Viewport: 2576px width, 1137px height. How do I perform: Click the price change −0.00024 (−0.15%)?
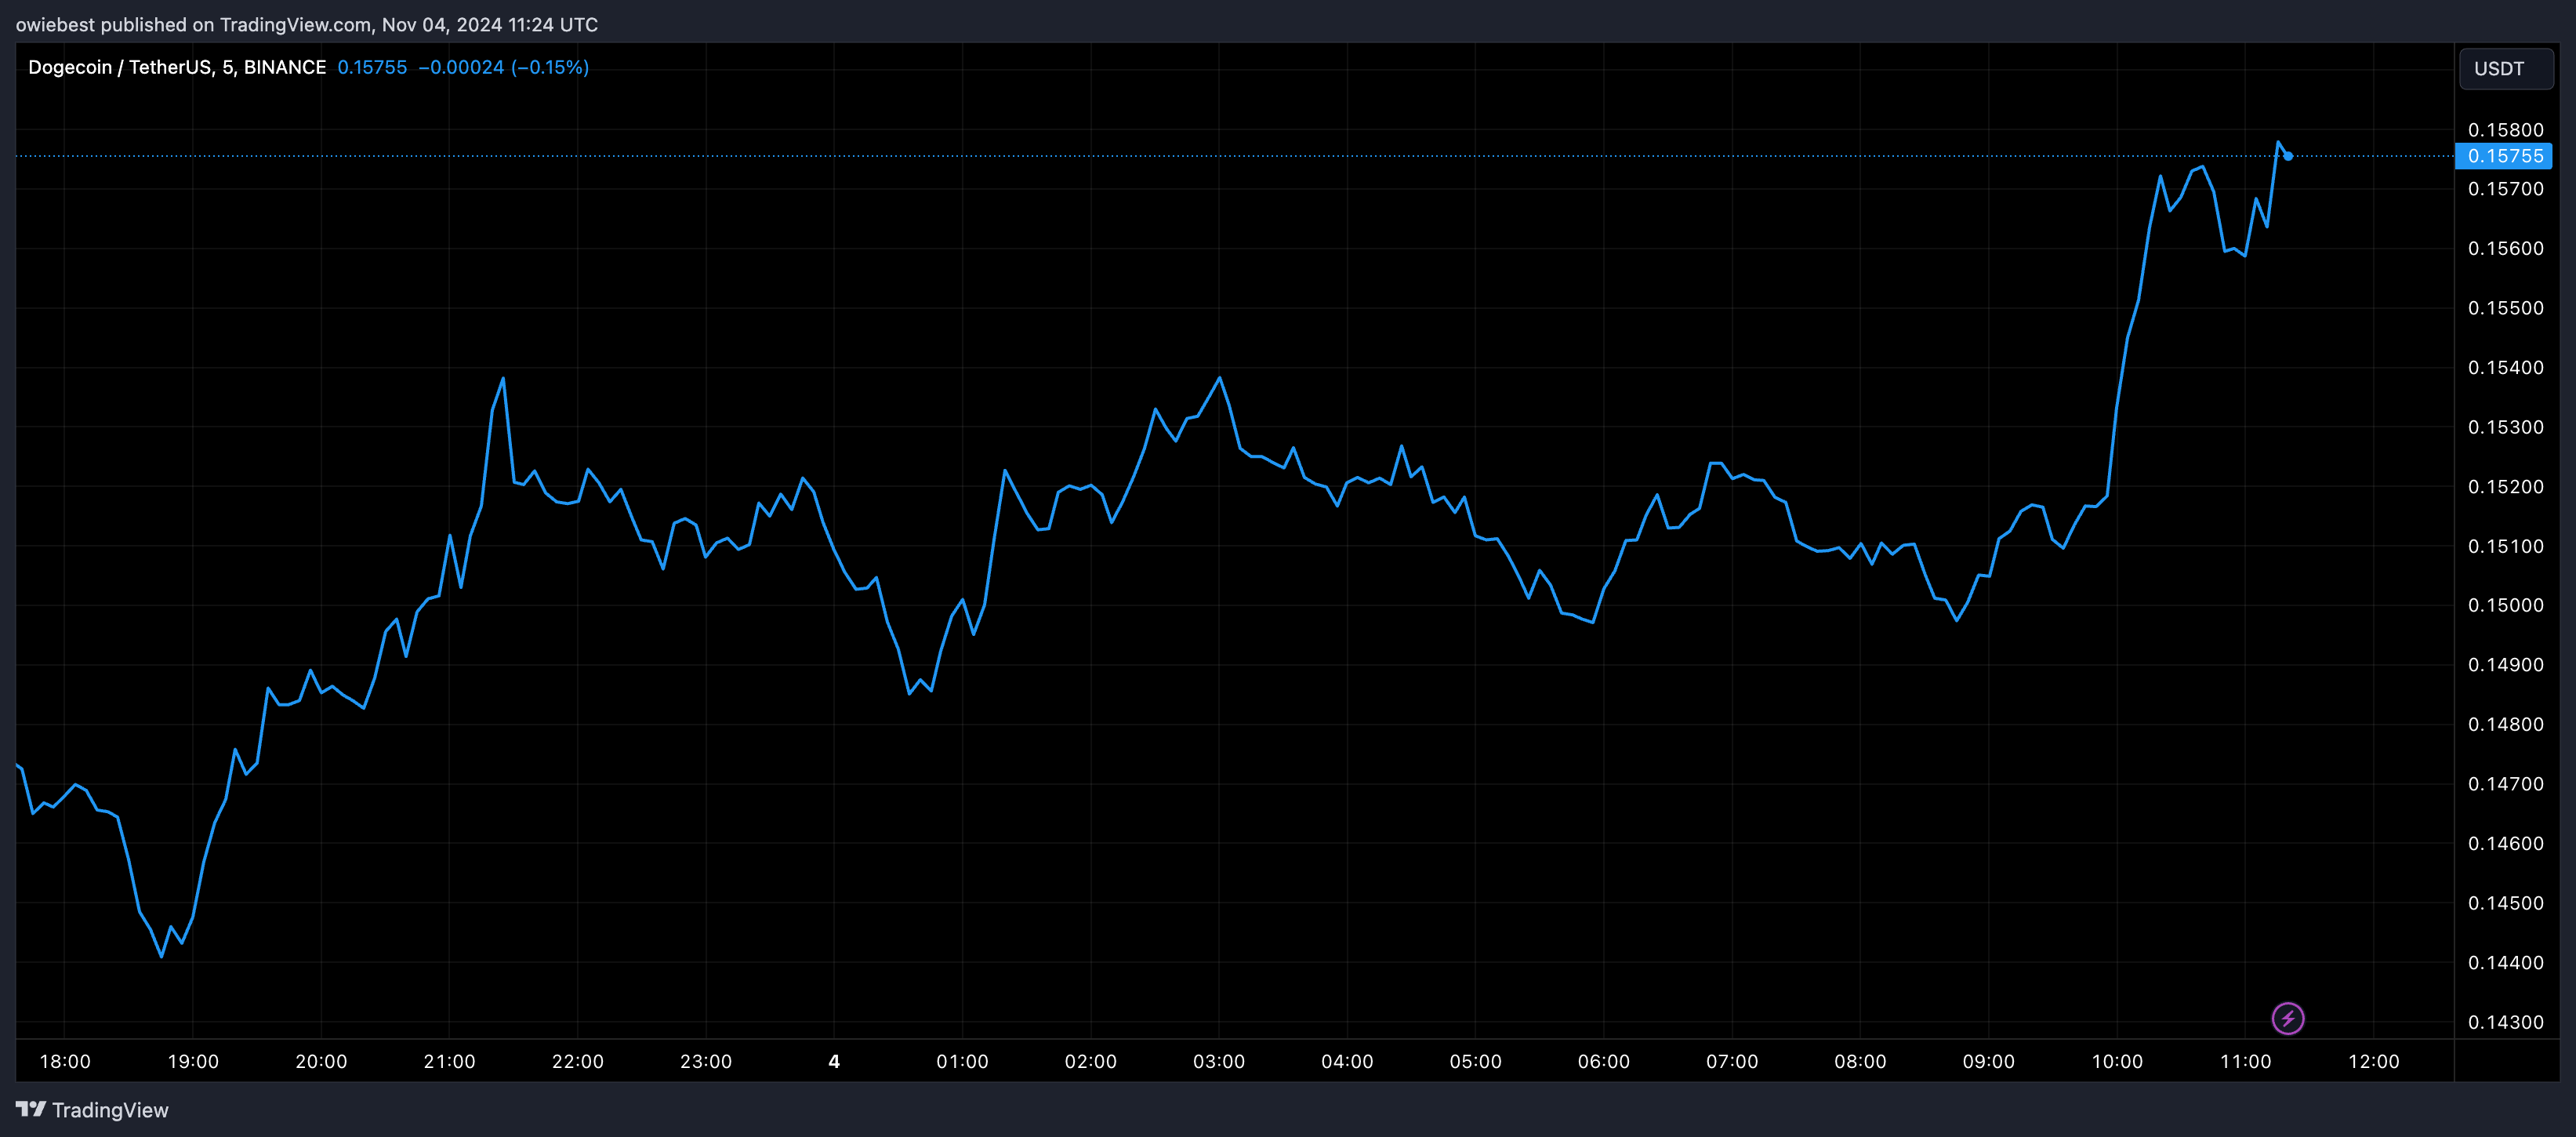click(504, 67)
